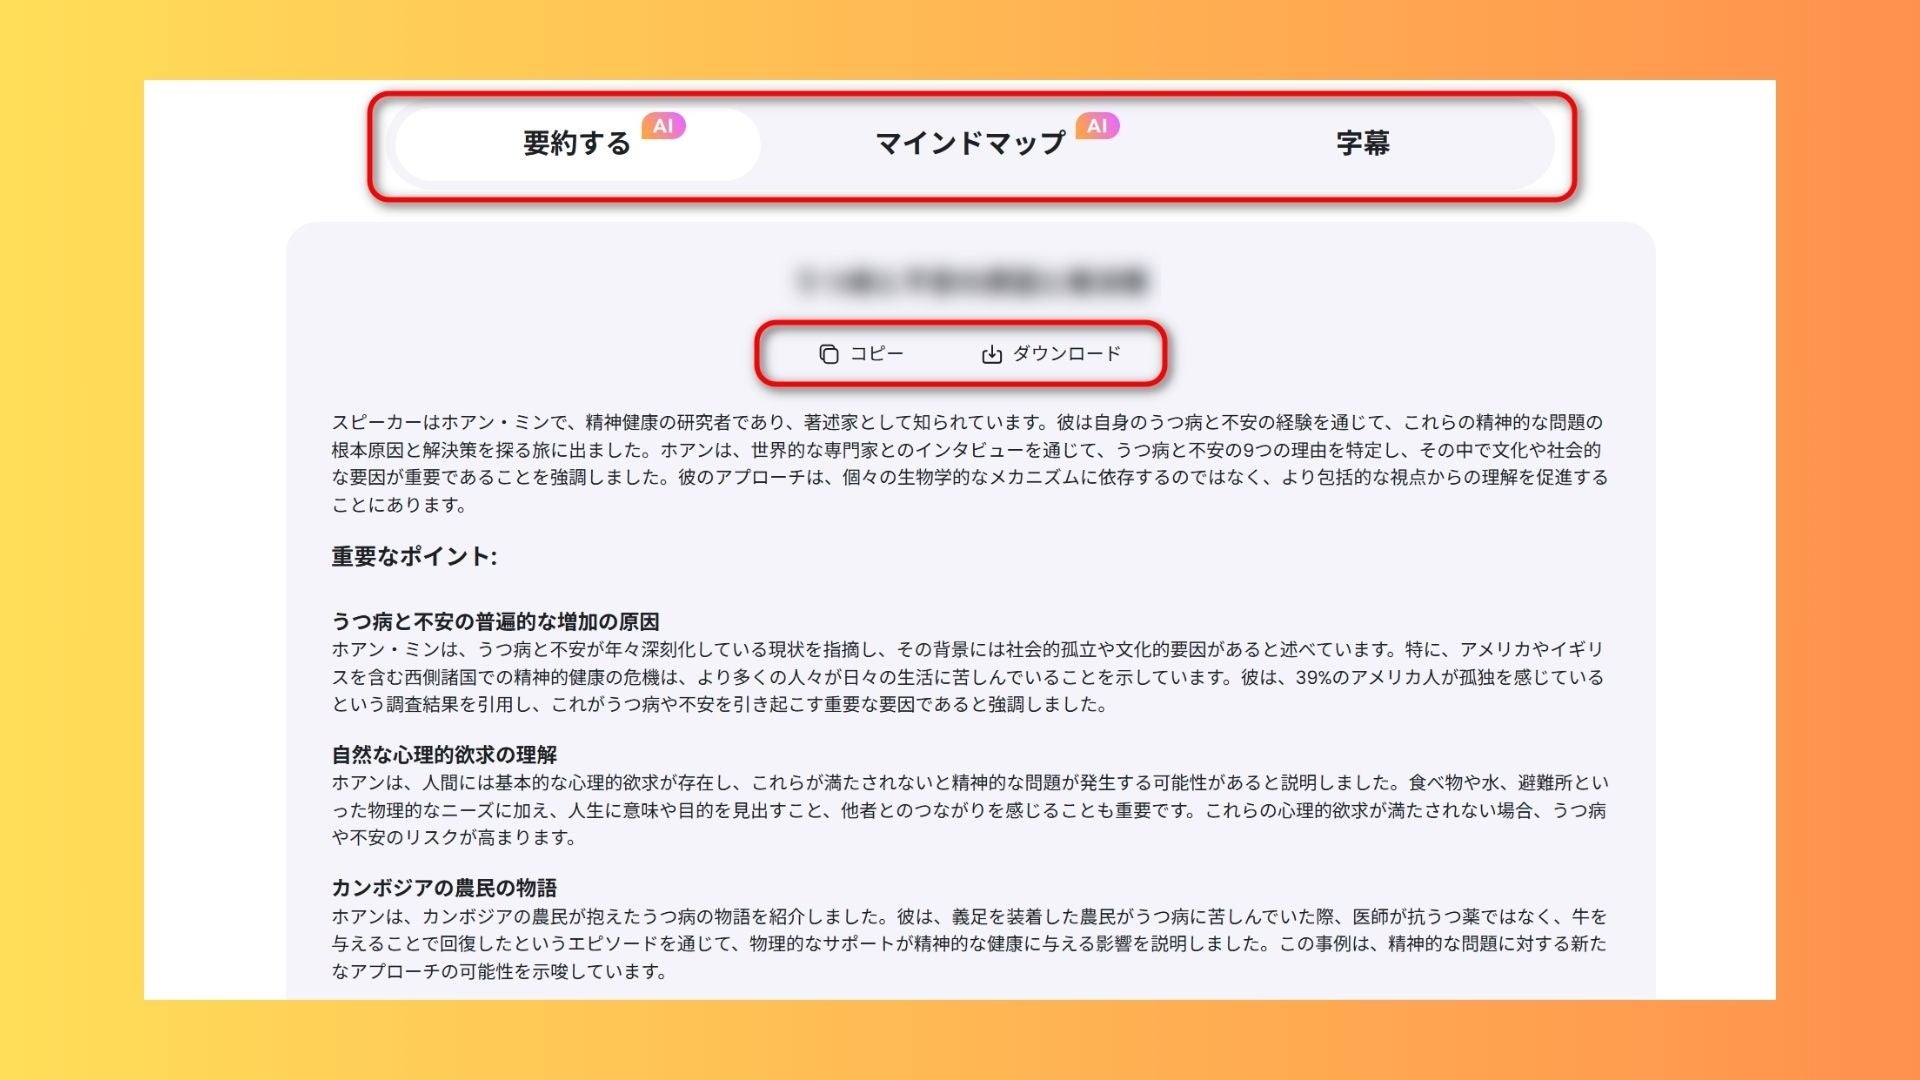This screenshot has width=1920, height=1080.
Task: Switch to the マインドマップ tab
Action: click(970, 144)
